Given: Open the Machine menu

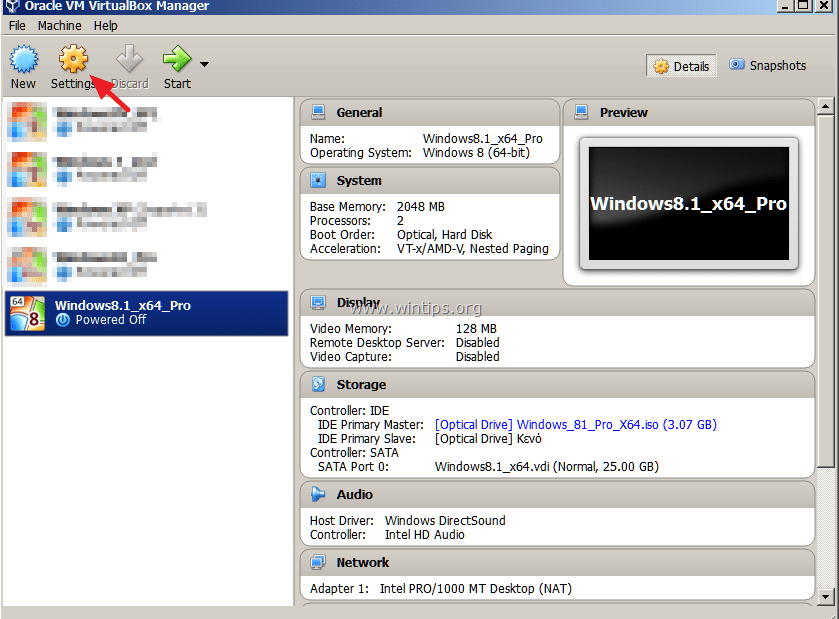Looking at the screenshot, I should [59, 26].
